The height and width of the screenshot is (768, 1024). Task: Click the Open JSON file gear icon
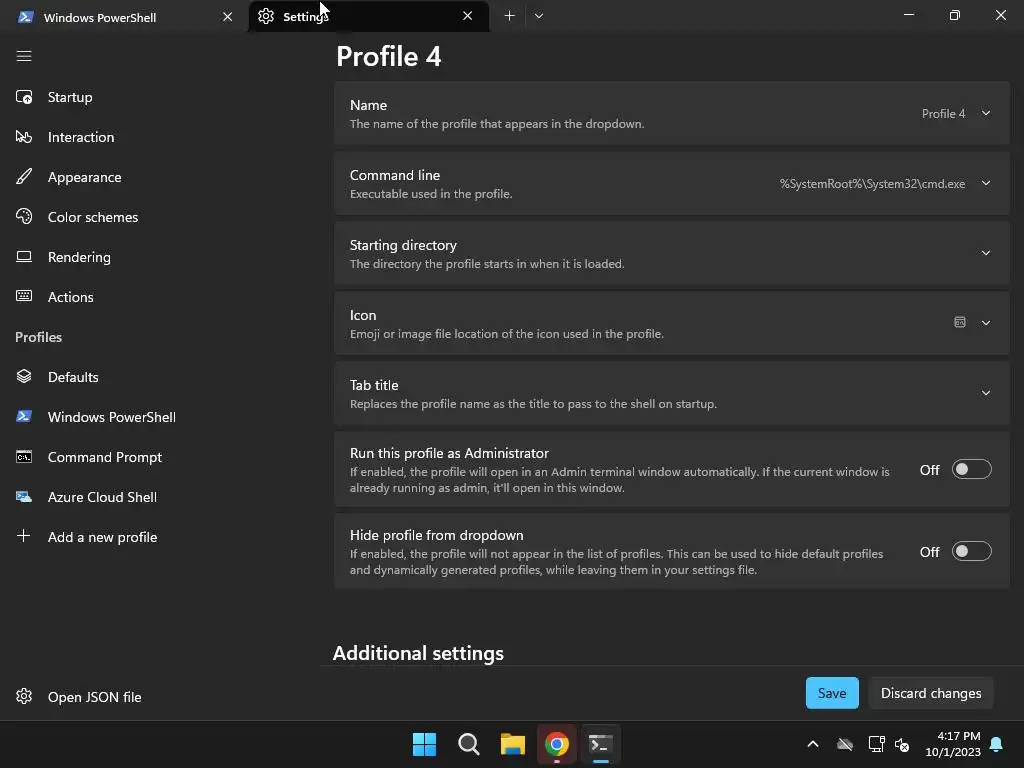click(24, 697)
